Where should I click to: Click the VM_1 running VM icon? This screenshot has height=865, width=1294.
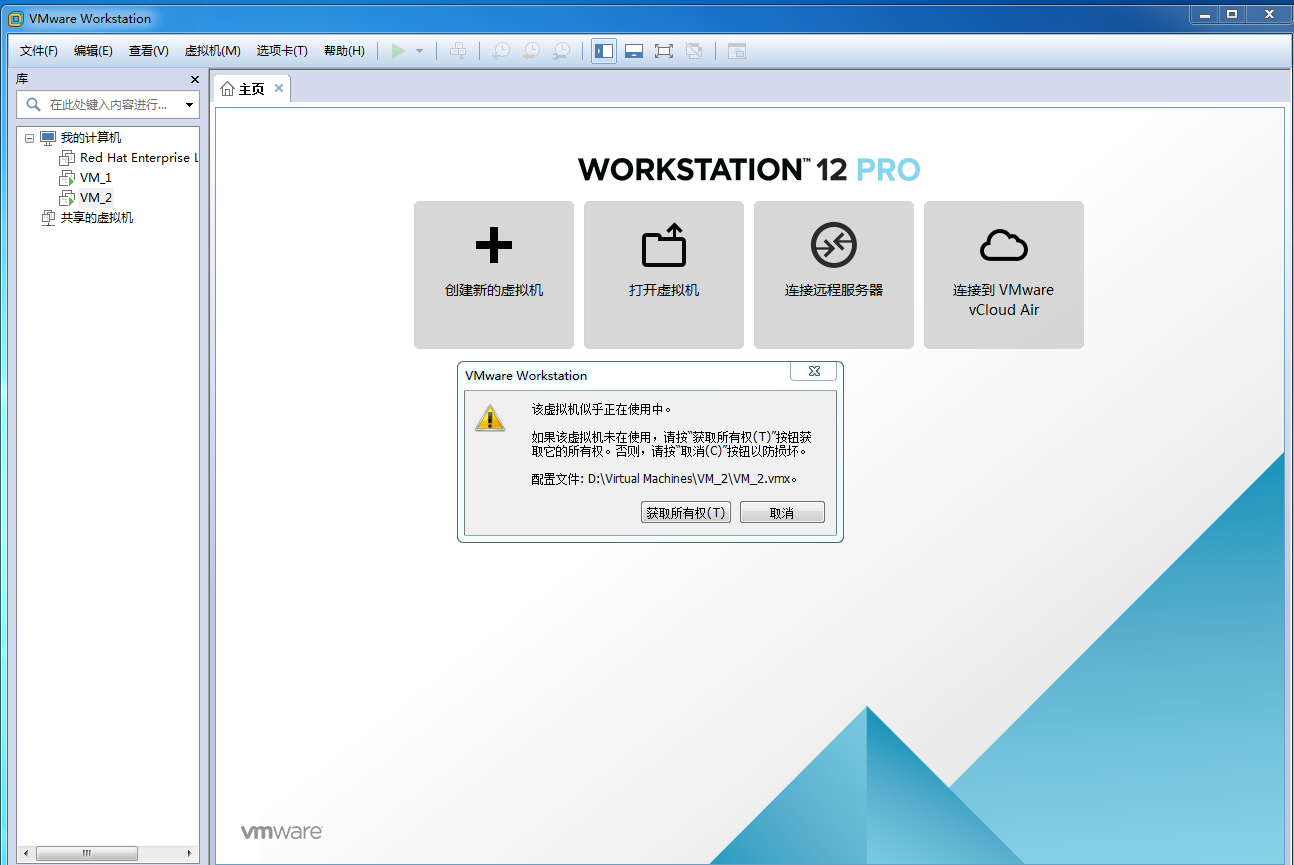[x=67, y=178]
